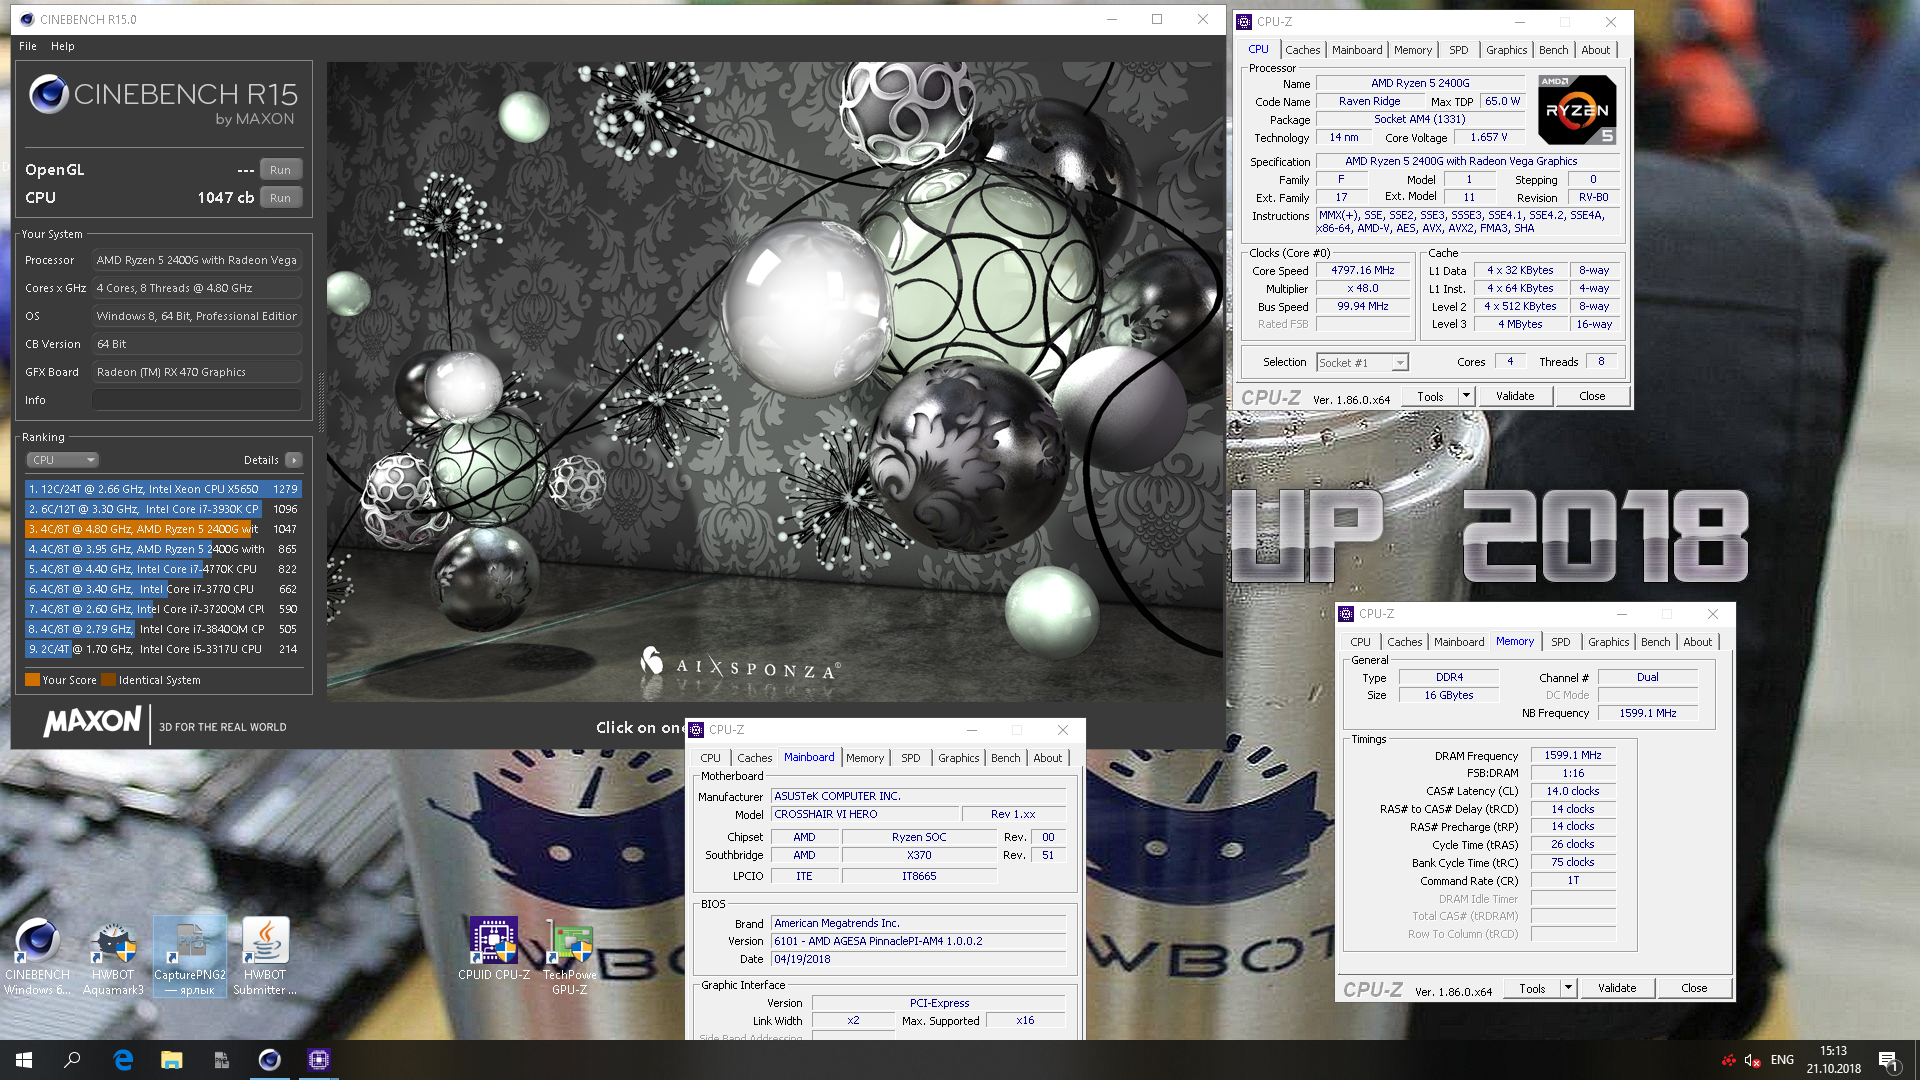Click Close in the CPU window
Viewport: 1920px width, 1080px height.
click(x=1592, y=396)
